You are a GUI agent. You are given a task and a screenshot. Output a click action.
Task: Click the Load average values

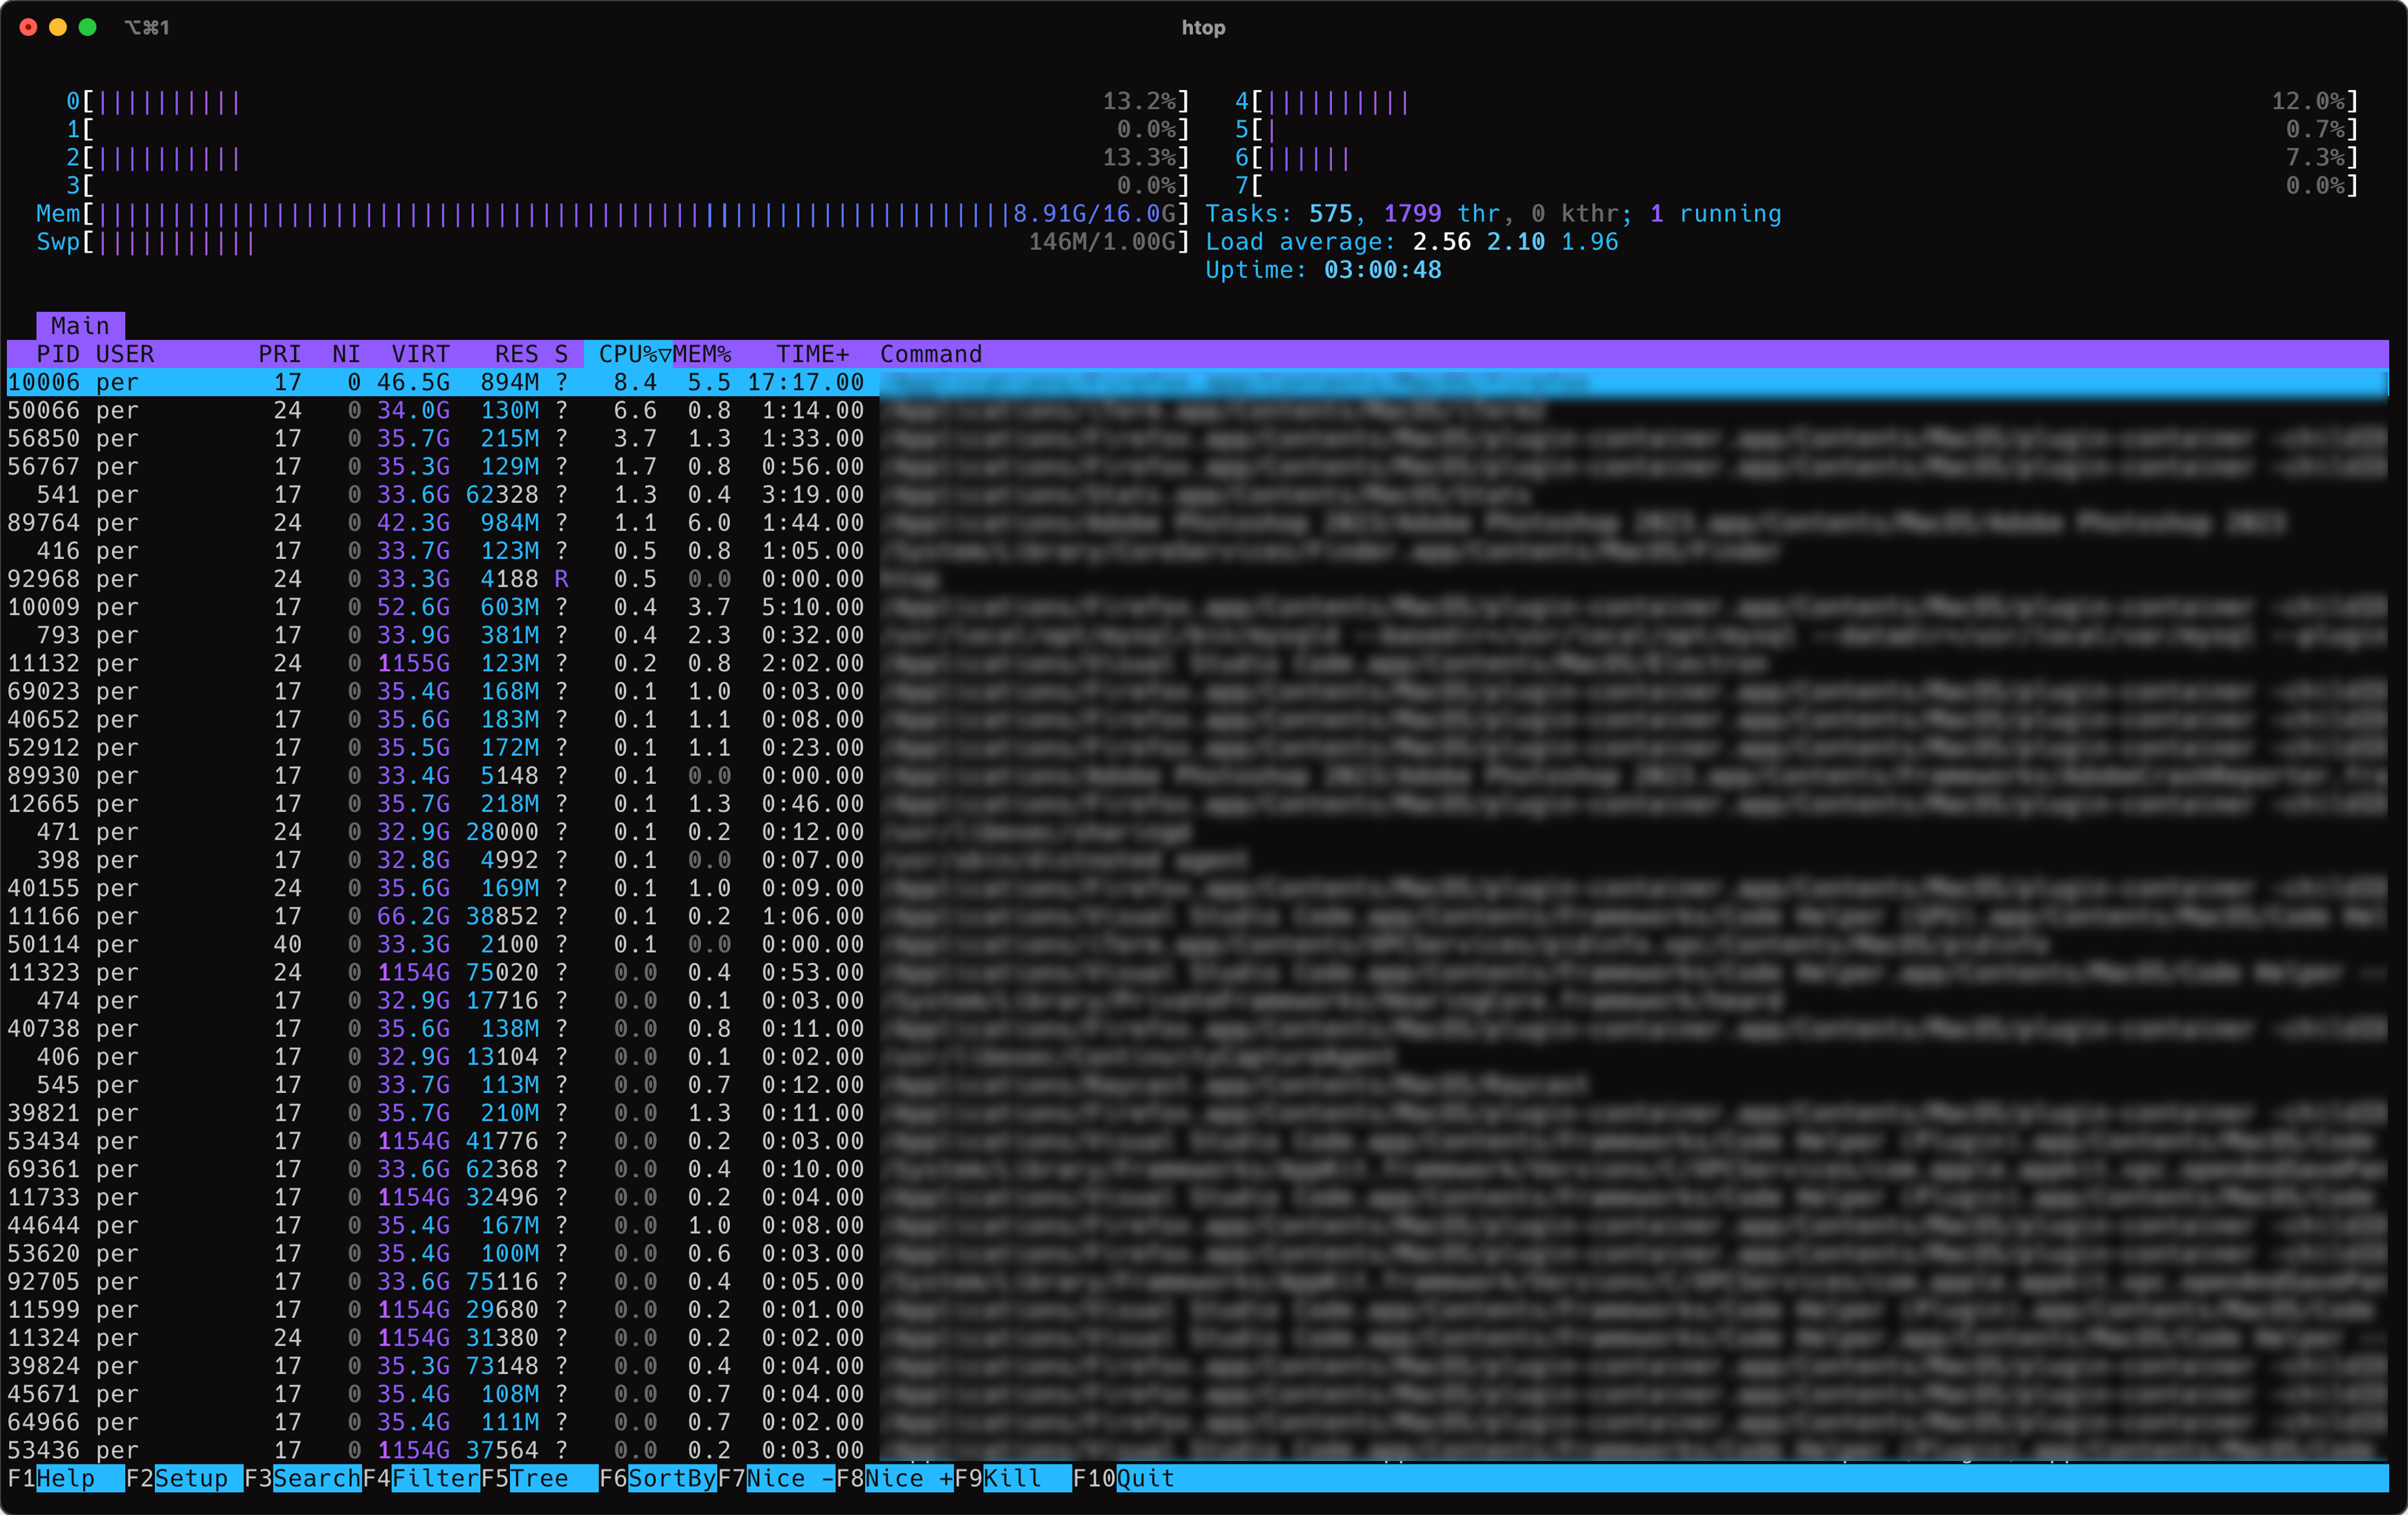(1515, 242)
